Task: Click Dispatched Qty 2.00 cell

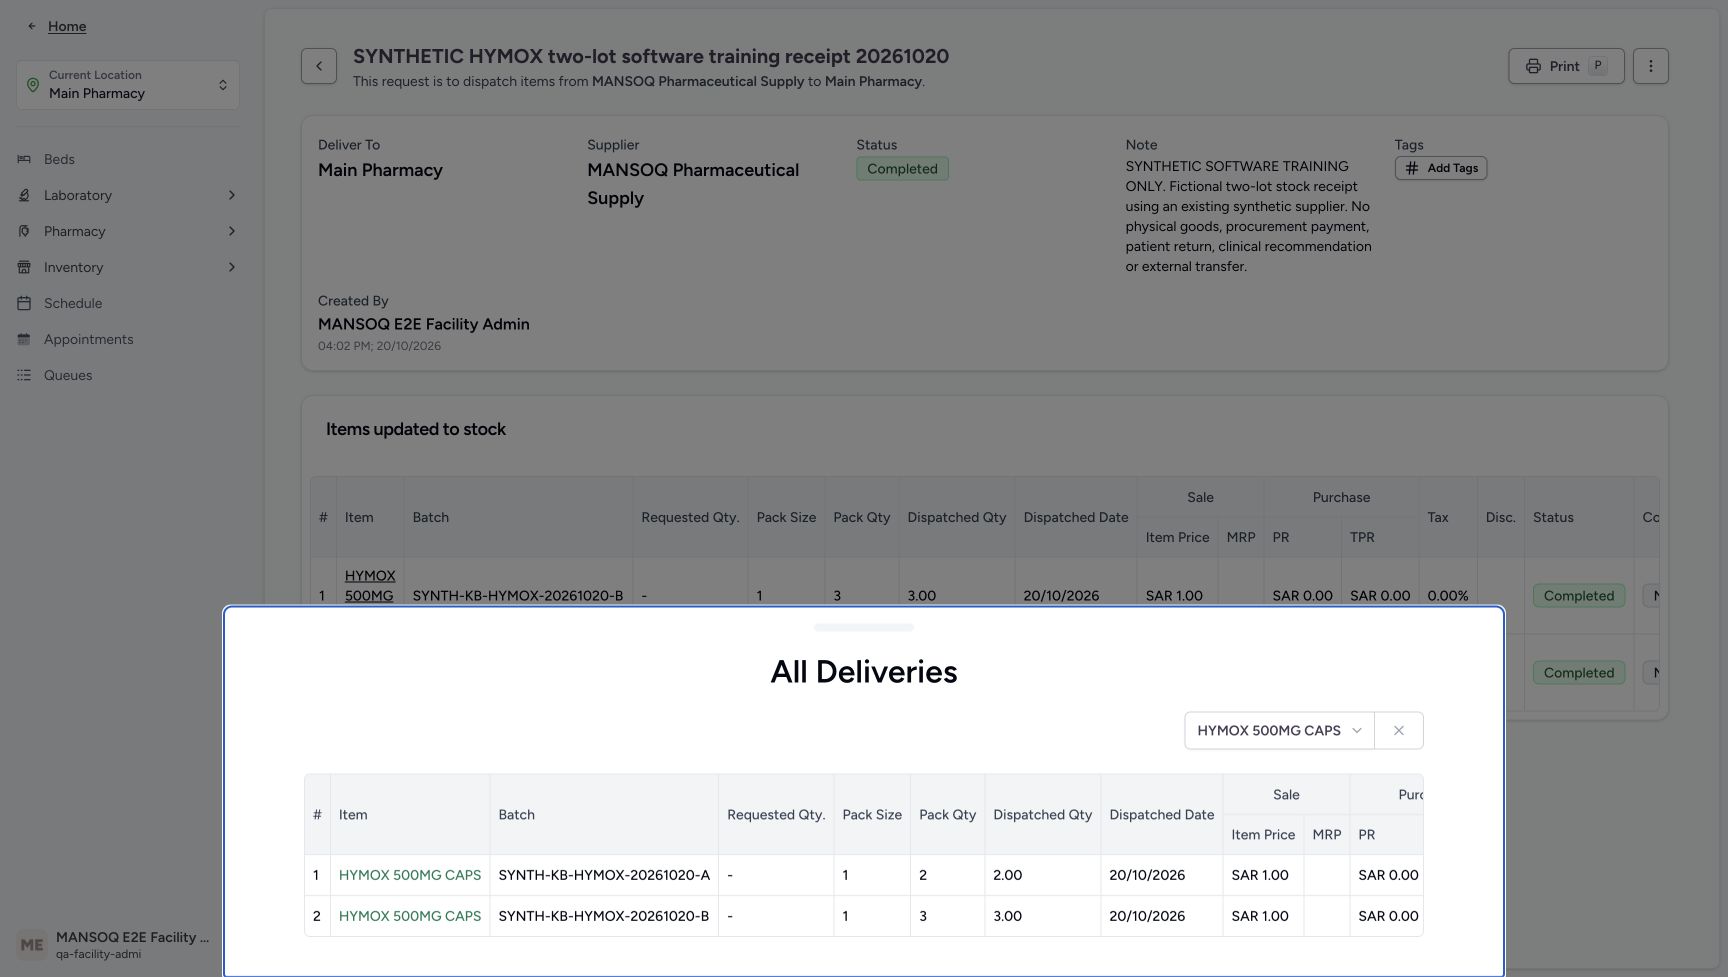Action: pyautogui.click(x=1042, y=875)
